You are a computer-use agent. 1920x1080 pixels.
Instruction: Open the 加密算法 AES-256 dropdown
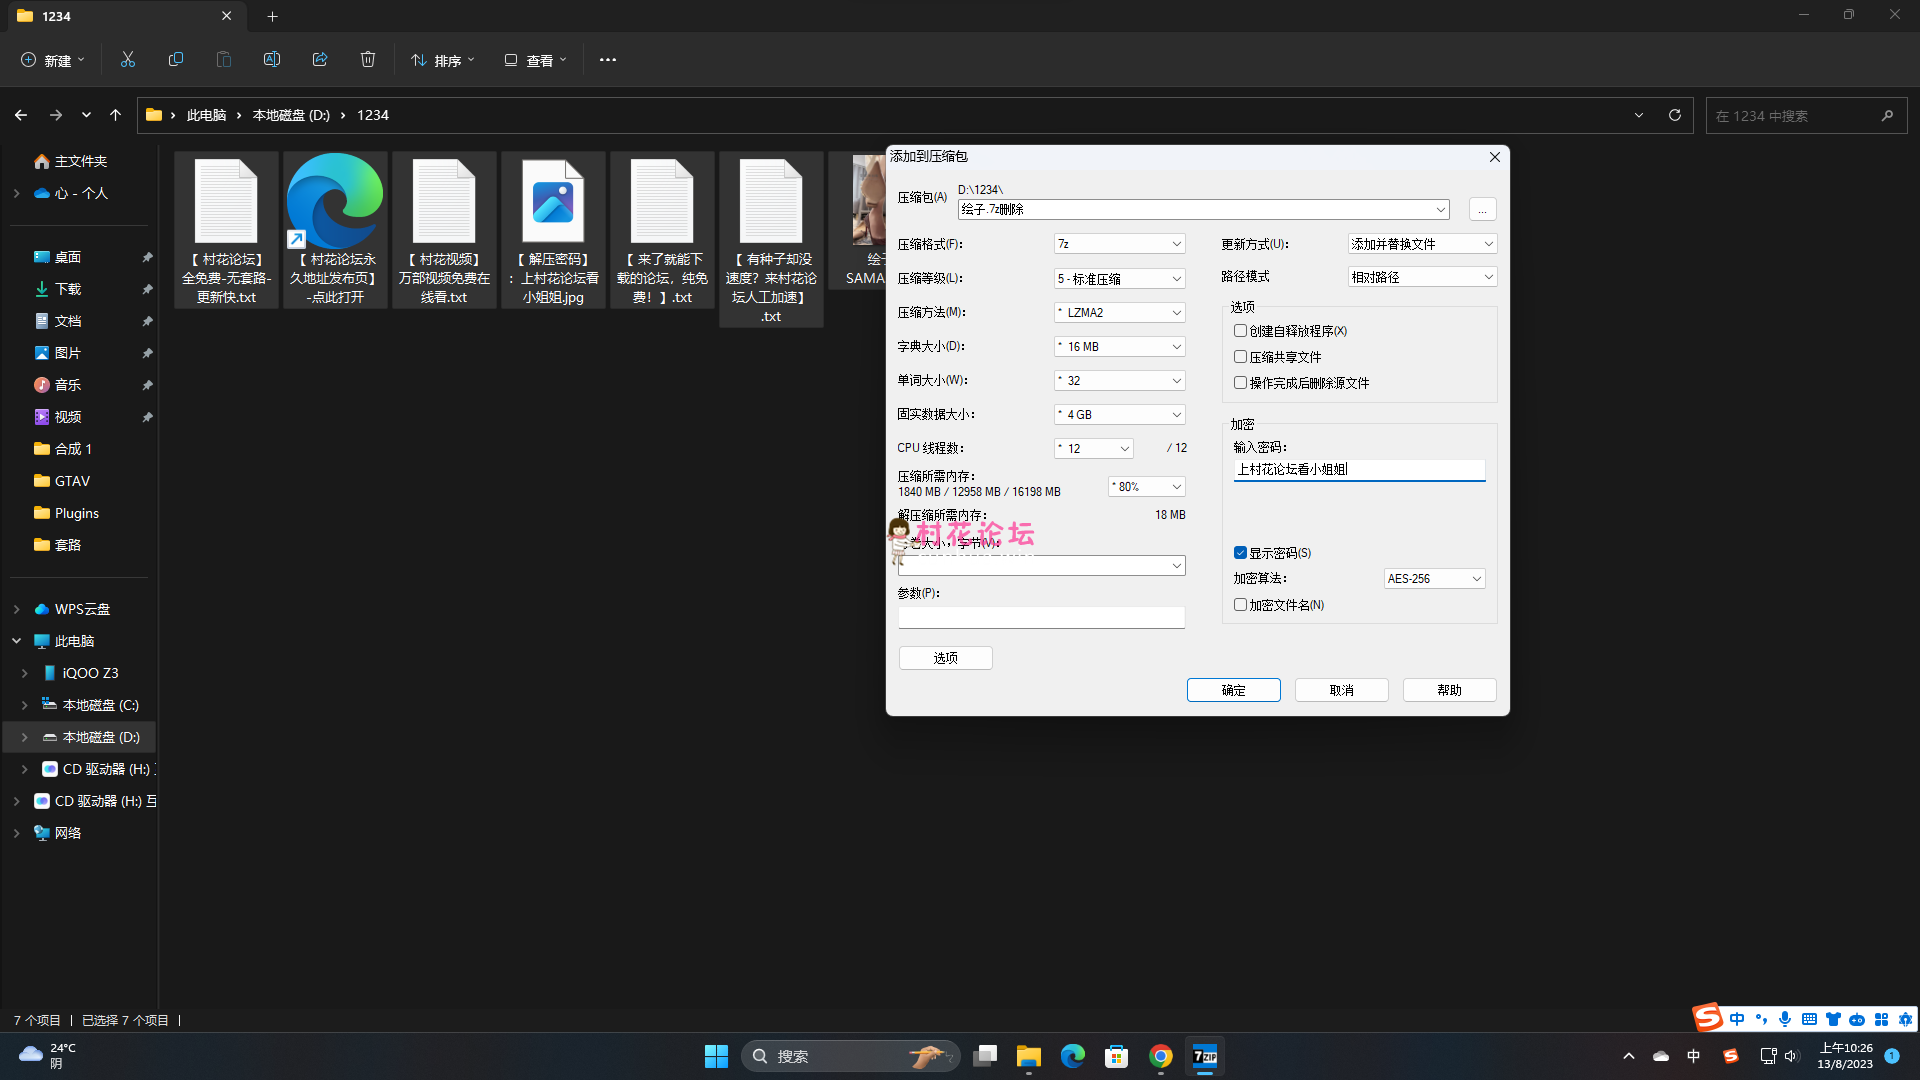click(x=1434, y=579)
